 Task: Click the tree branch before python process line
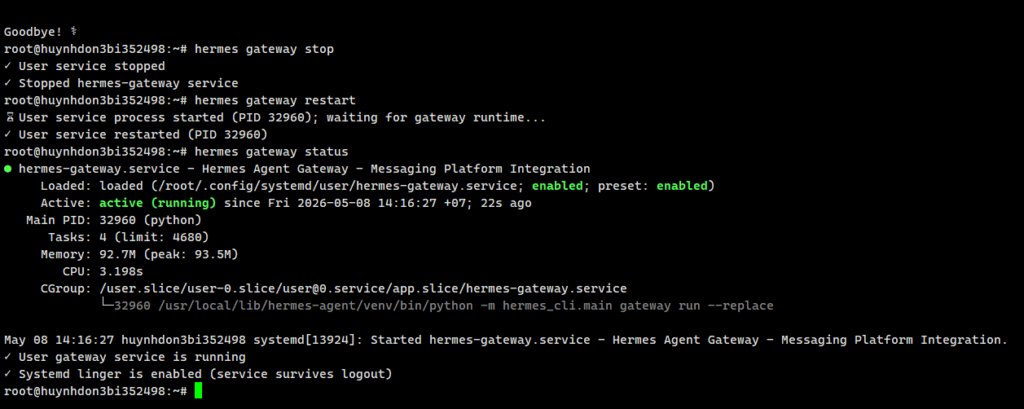(x=106, y=306)
